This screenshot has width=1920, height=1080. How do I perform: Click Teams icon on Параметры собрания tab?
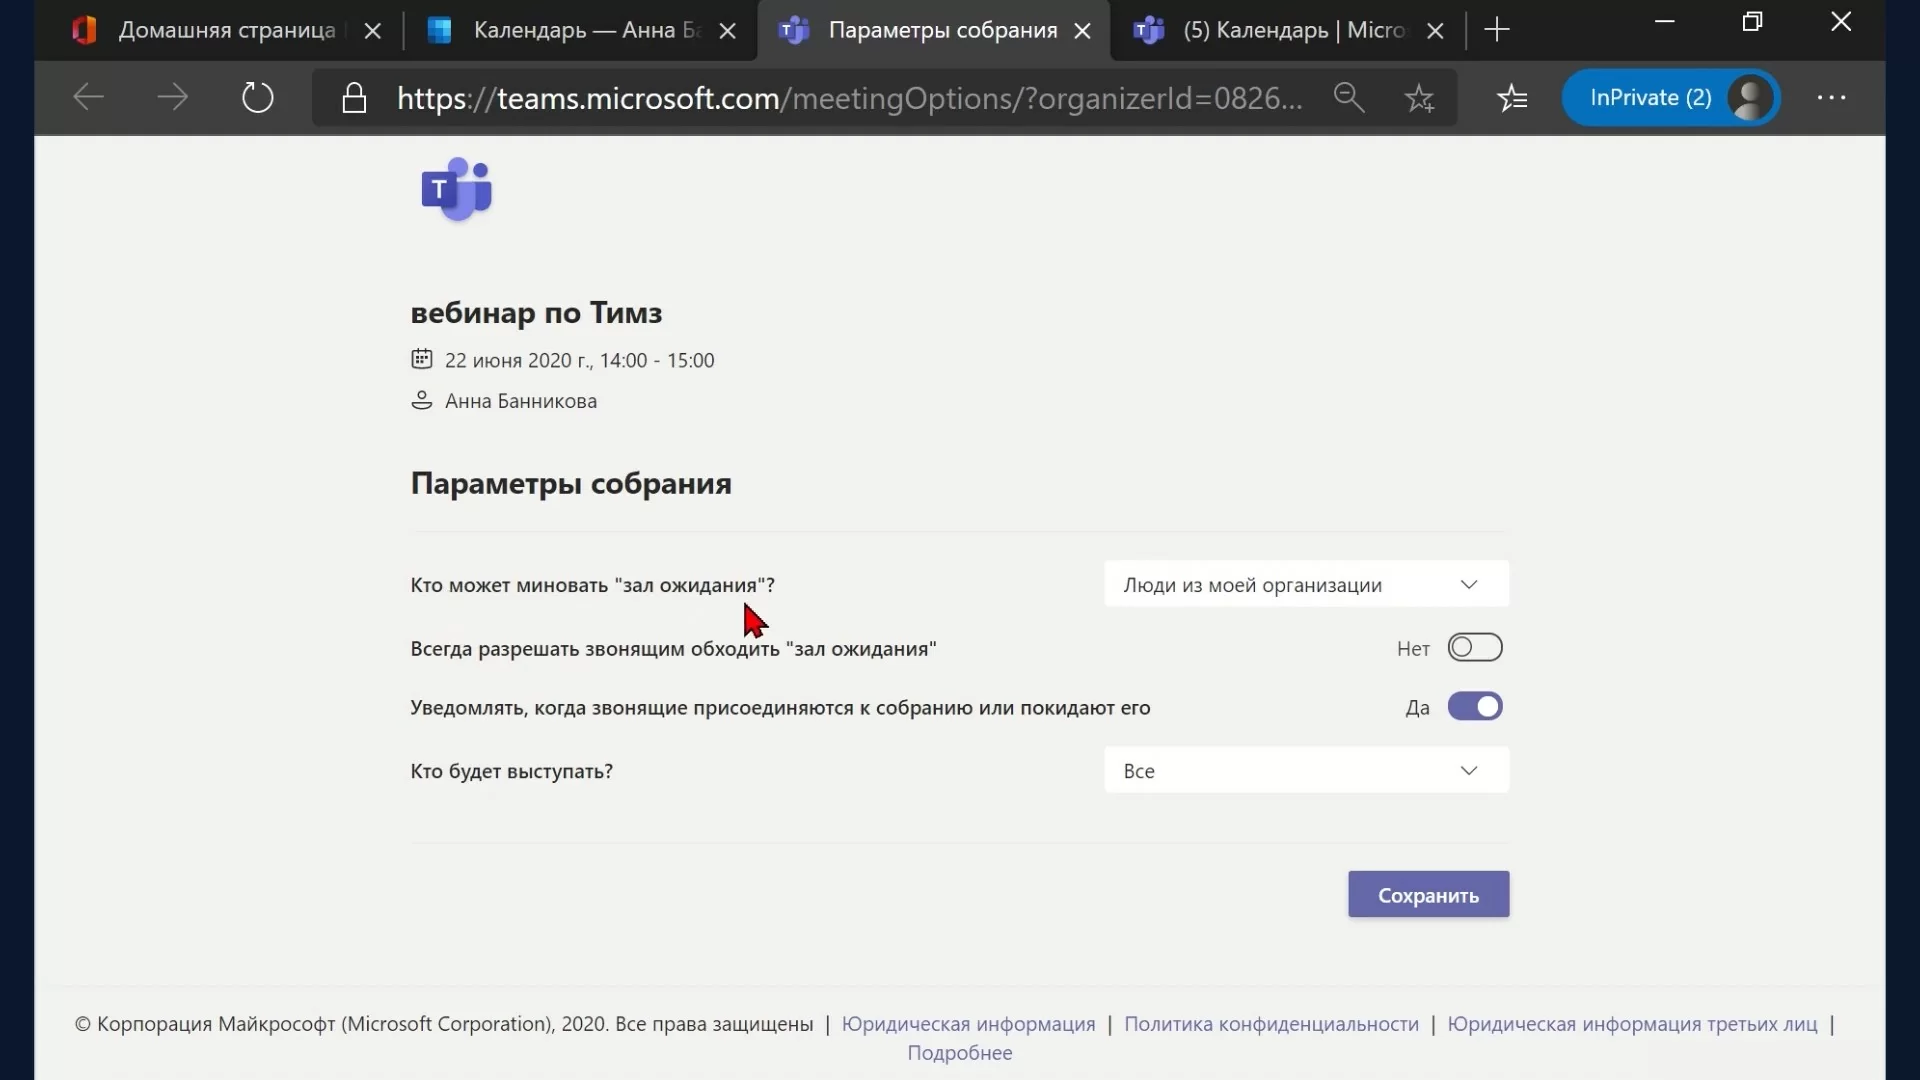point(794,30)
